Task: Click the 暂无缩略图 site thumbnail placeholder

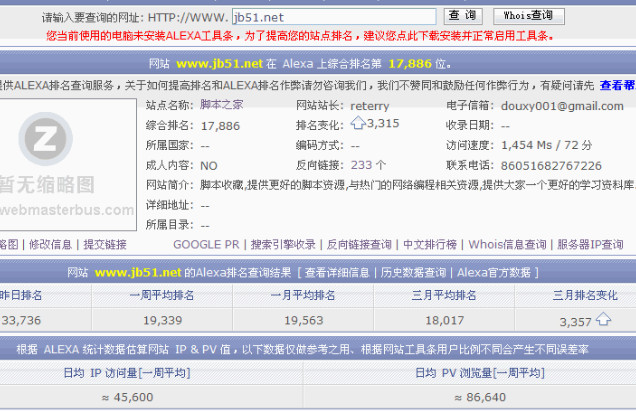Action: click(x=68, y=164)
